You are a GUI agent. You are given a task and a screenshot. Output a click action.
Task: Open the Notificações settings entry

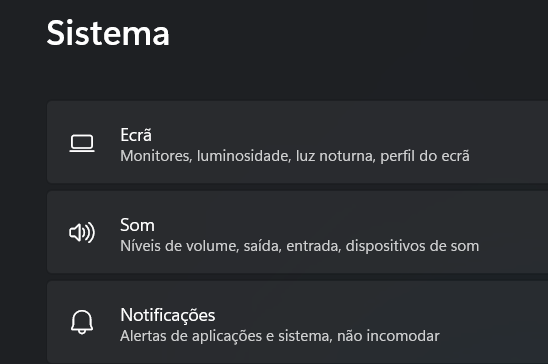click(297, 322)
